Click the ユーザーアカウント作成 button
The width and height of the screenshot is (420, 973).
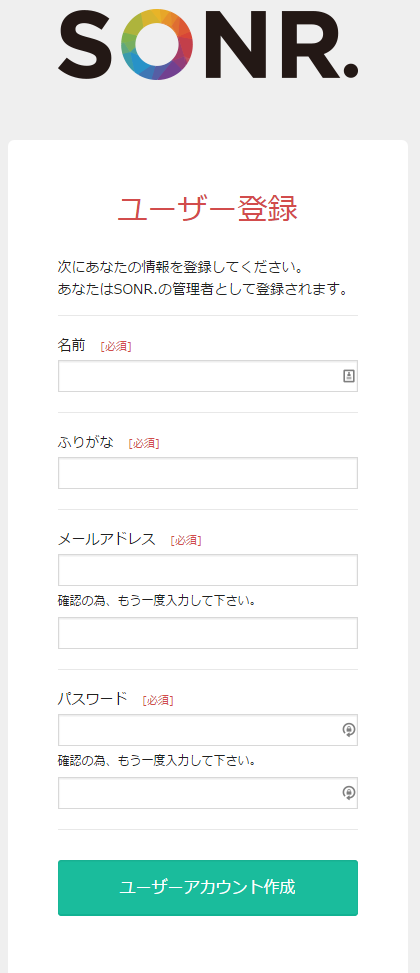(208, 888)
